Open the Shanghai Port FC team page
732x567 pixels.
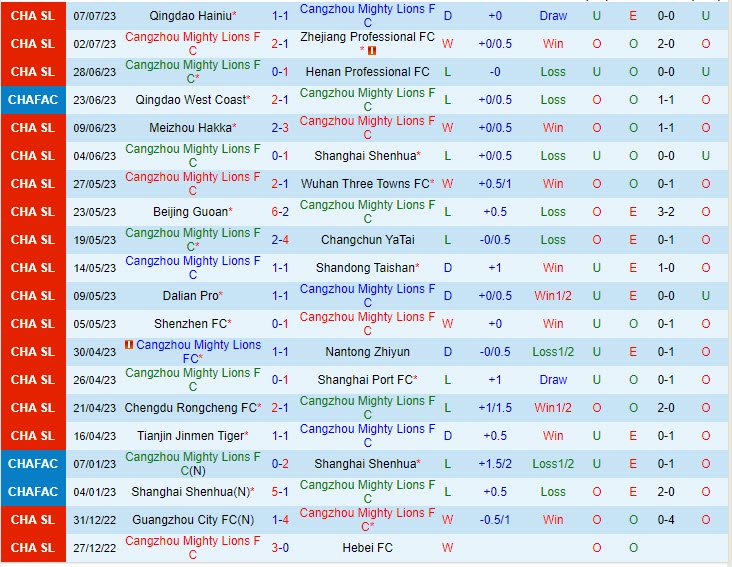[365, 380]
